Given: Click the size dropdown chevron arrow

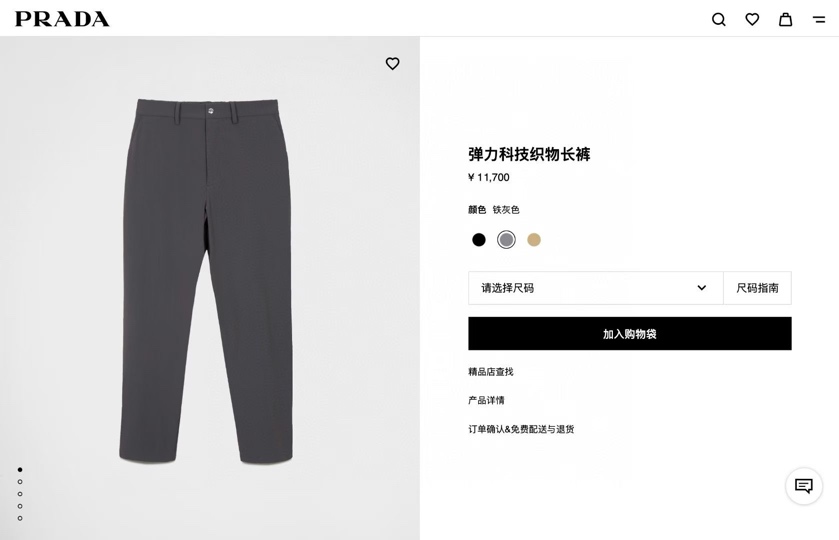Looking at the screenshot, I should 701,288.
